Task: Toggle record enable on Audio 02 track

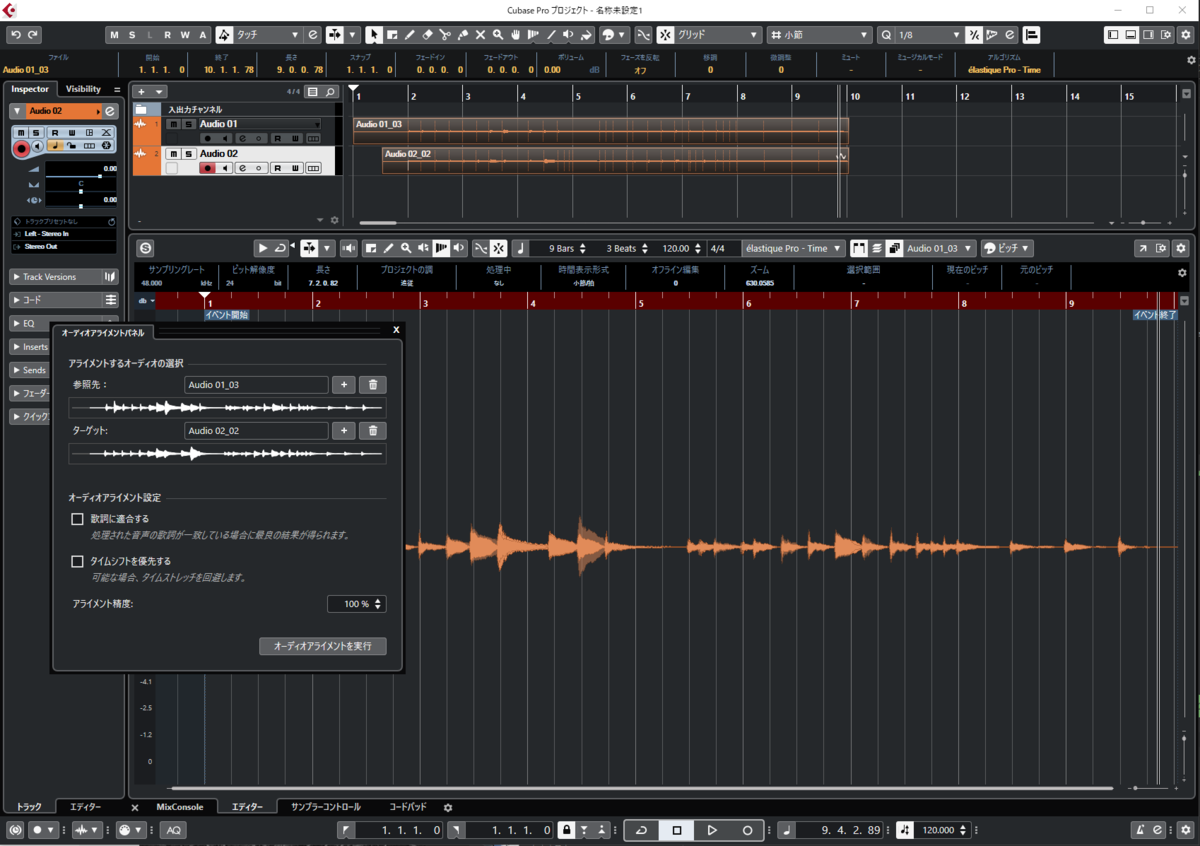Action: click(x=208, y=168)
